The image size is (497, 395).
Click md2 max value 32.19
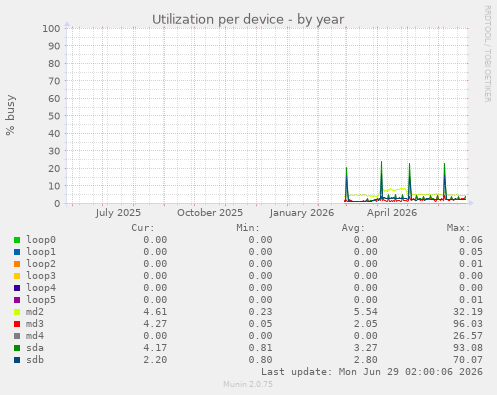click(x=468, y=312)
